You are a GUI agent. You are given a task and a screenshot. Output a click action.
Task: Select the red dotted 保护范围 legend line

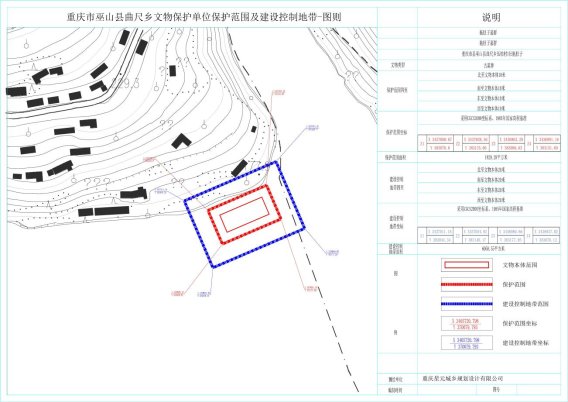(x=467, y=285)
